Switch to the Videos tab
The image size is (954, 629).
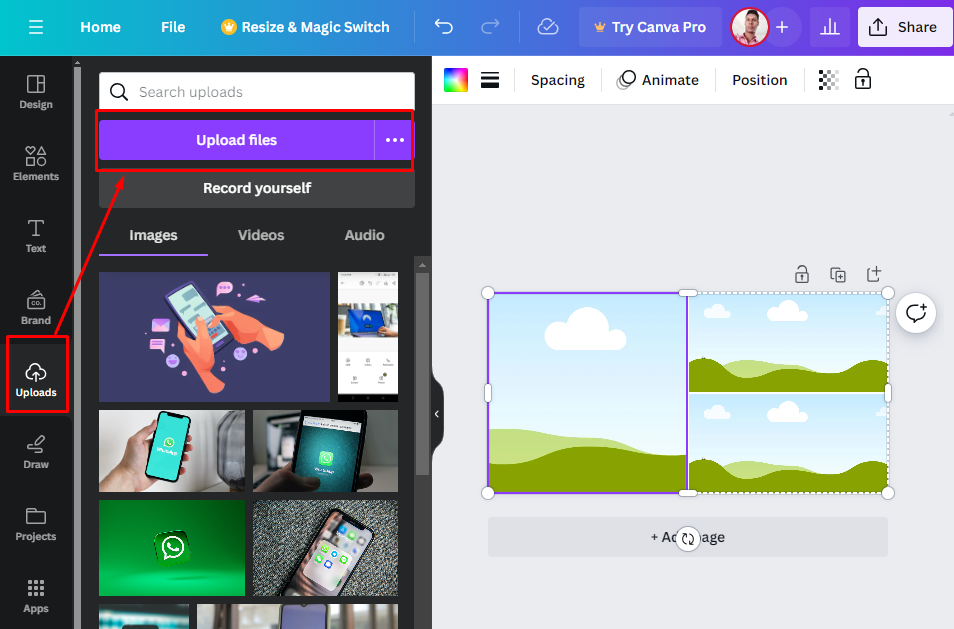[x=261, y=235]
